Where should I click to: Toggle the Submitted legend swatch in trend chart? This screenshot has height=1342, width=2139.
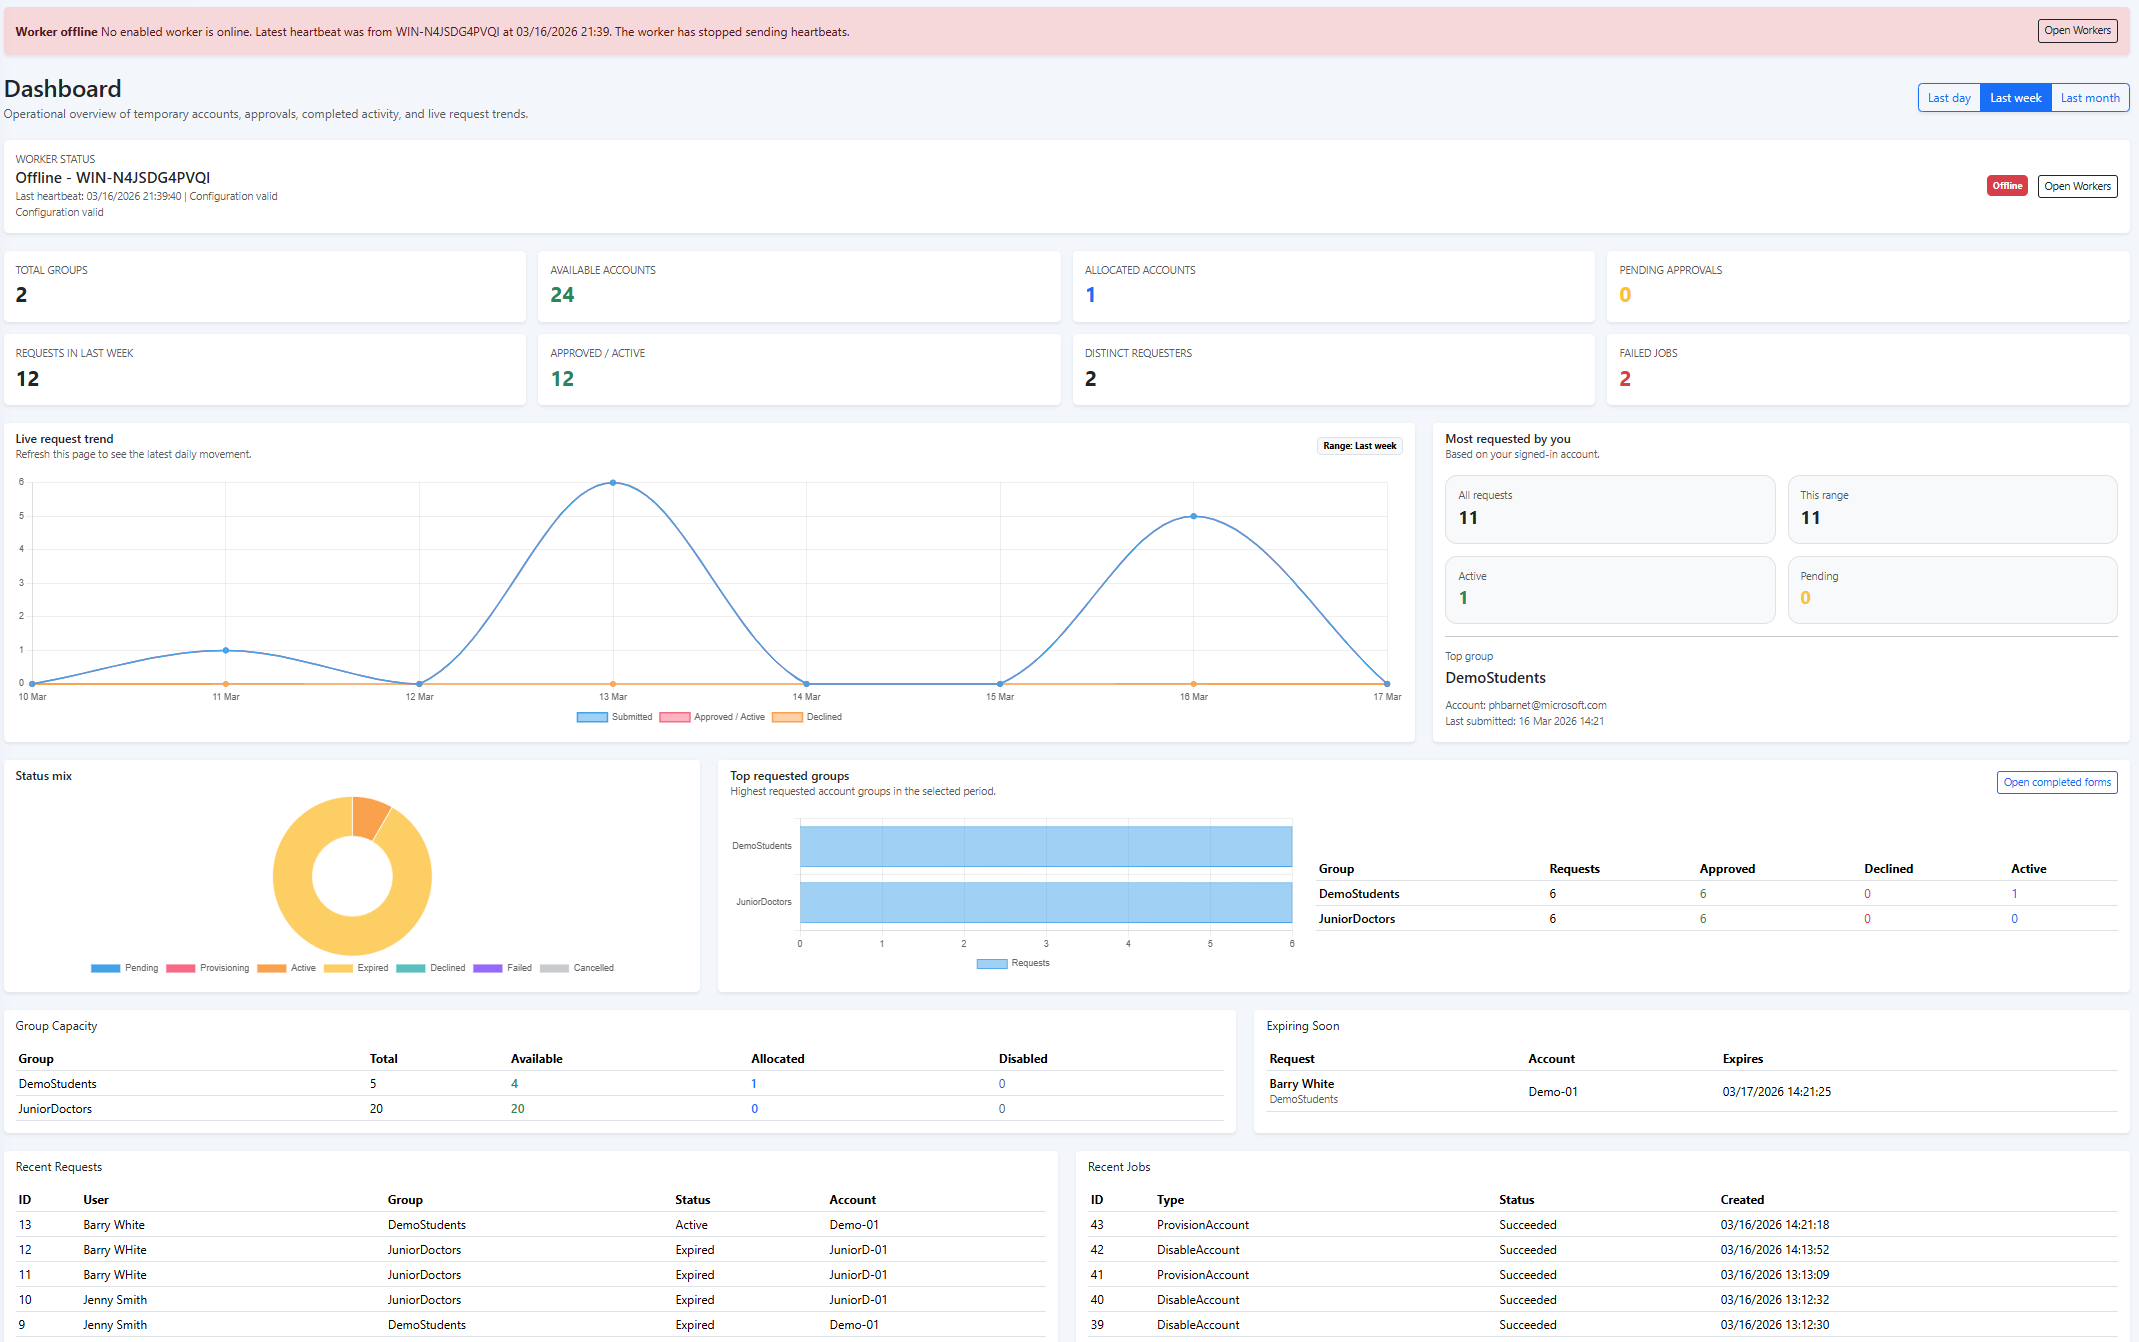click(x=592, y=717)
